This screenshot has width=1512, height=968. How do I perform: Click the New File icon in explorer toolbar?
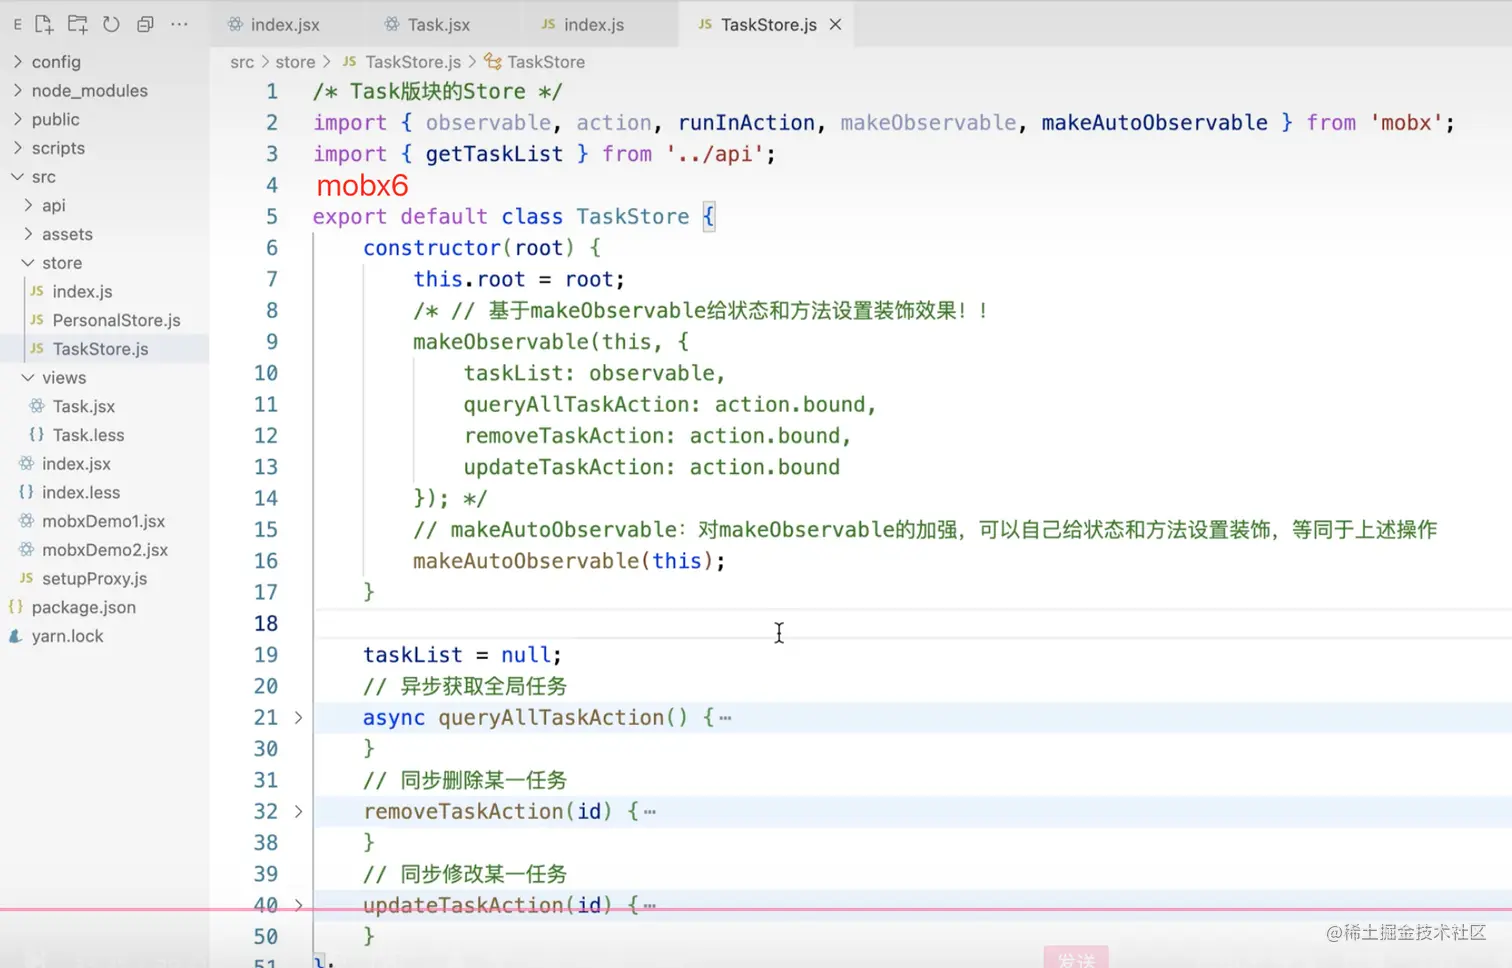tap(44, 24)
